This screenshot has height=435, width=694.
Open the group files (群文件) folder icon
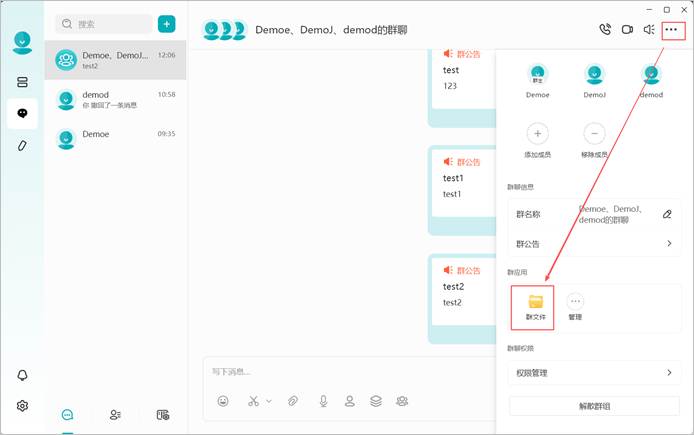click(536, 301)
